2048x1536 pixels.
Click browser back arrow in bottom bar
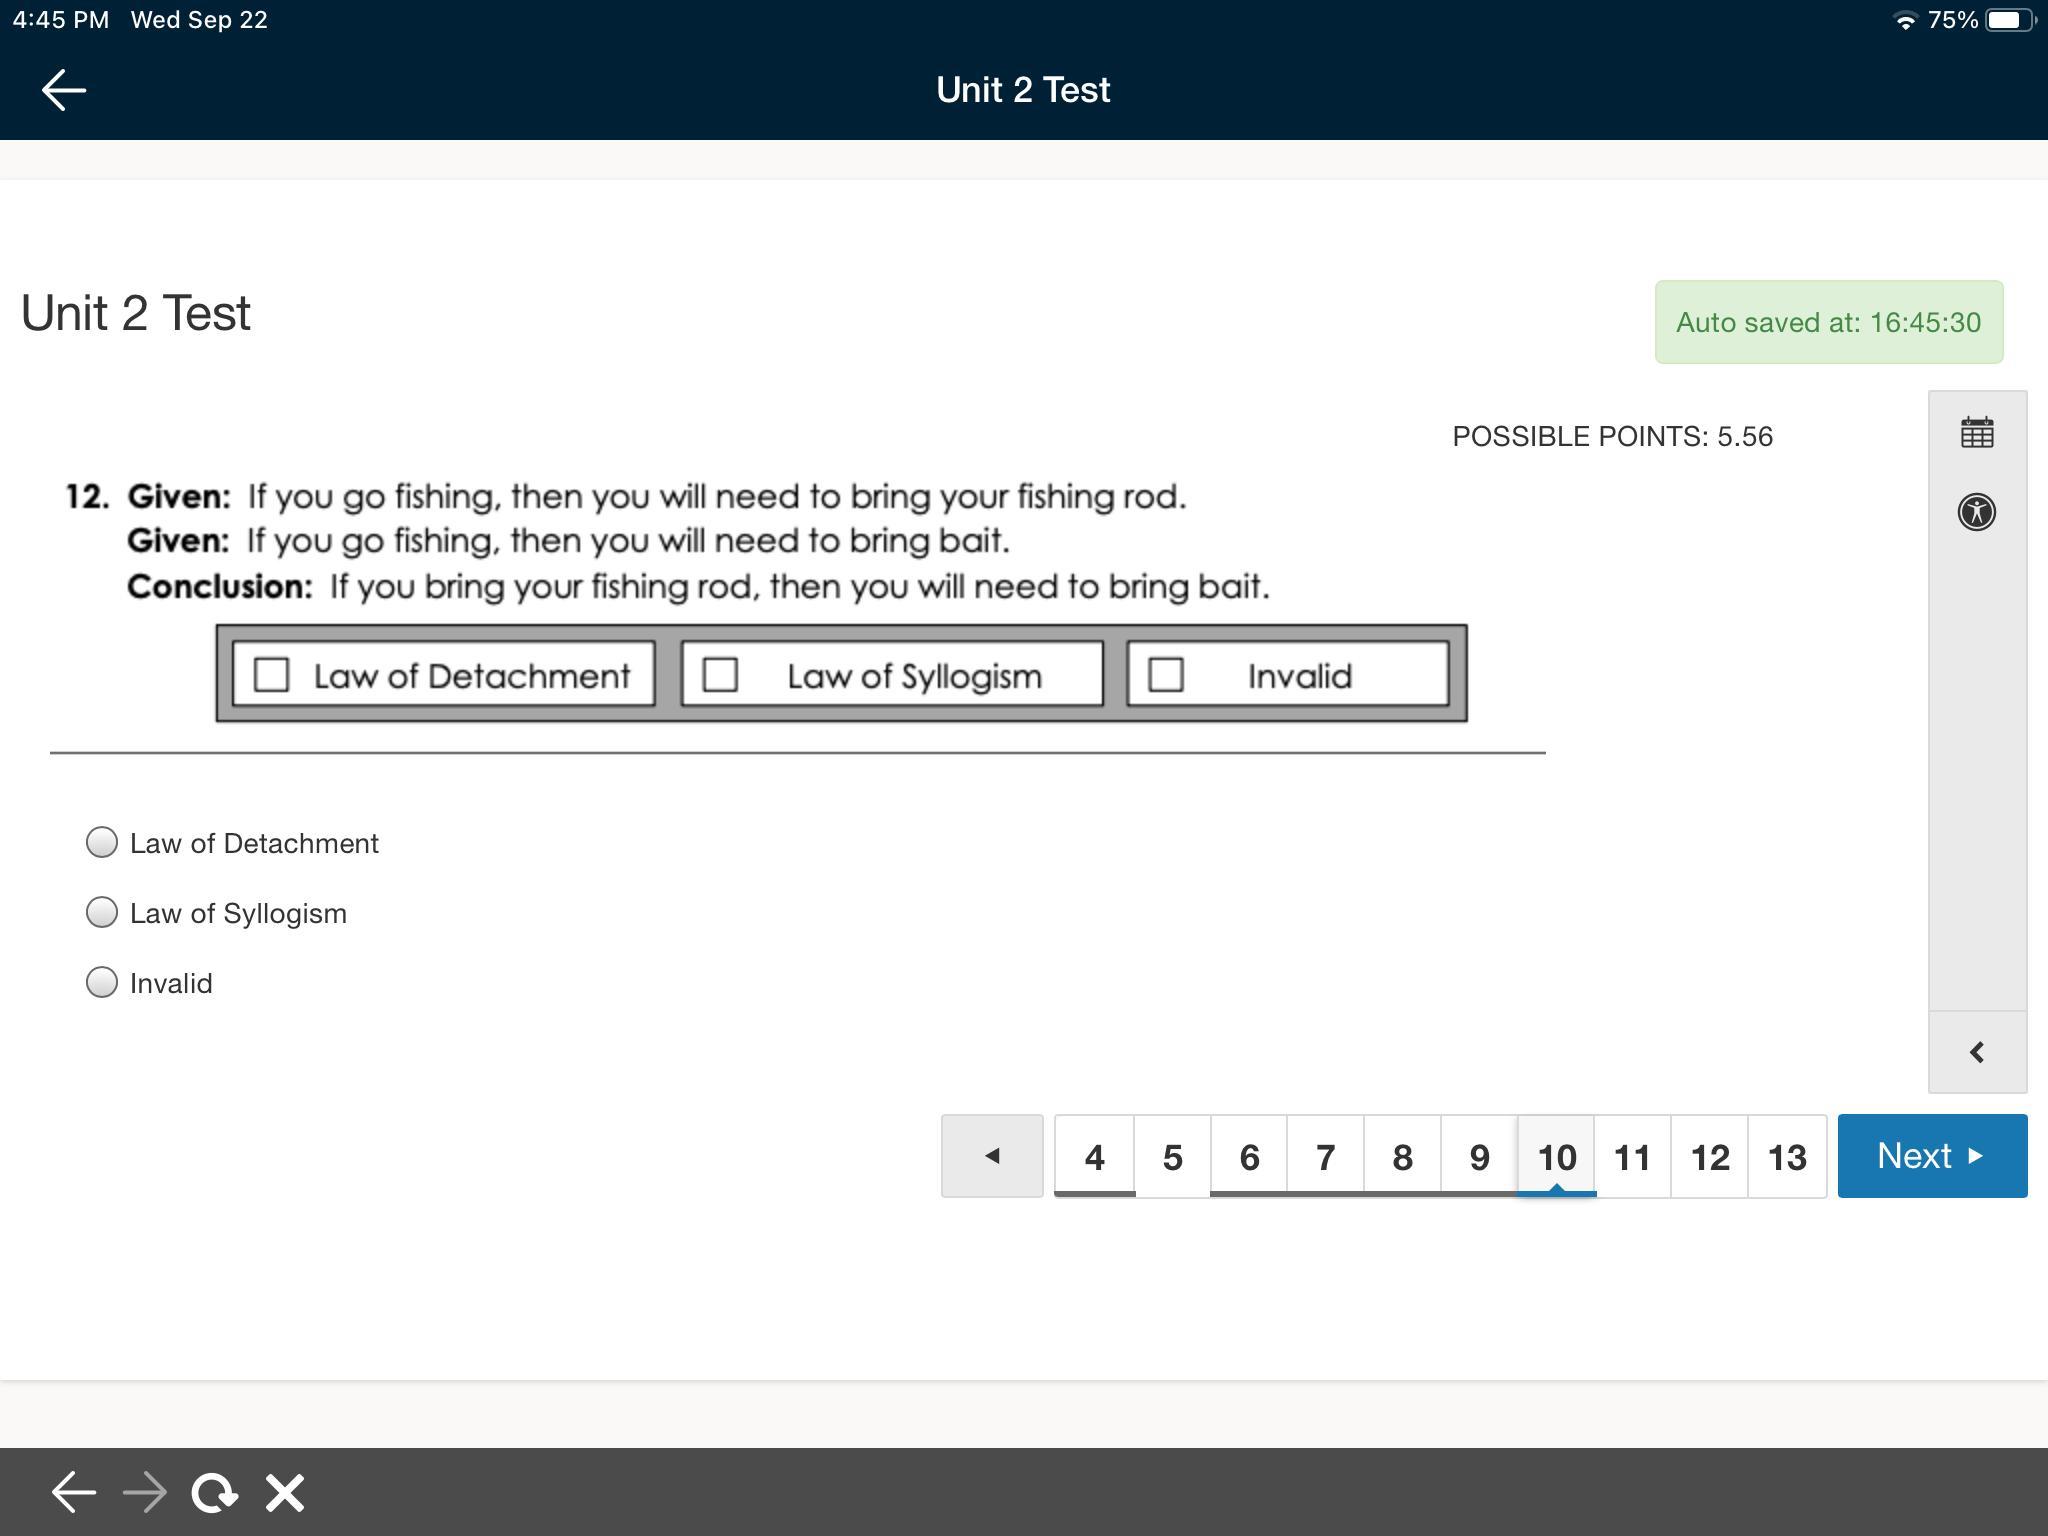coord(74,1493)
